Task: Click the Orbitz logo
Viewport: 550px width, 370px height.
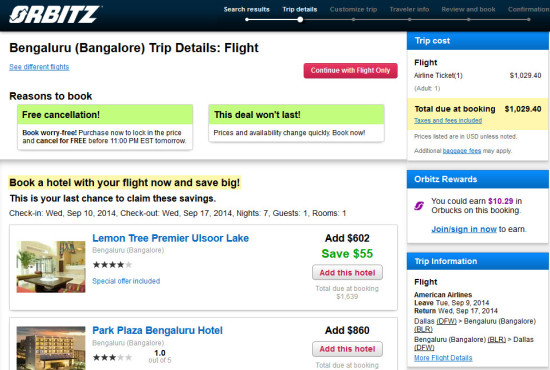Action: [x=55, y=14]
